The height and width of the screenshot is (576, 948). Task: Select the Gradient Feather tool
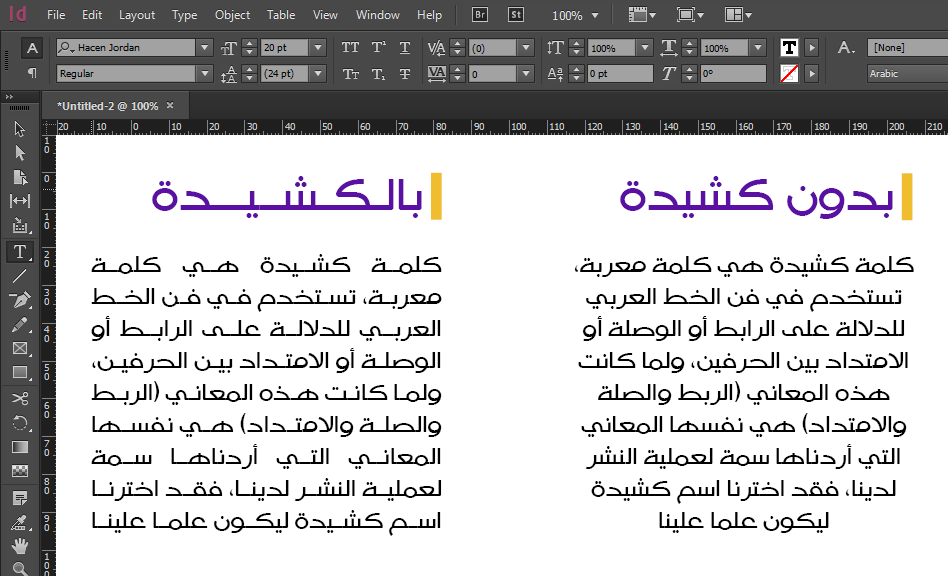[x=19, y=471]
